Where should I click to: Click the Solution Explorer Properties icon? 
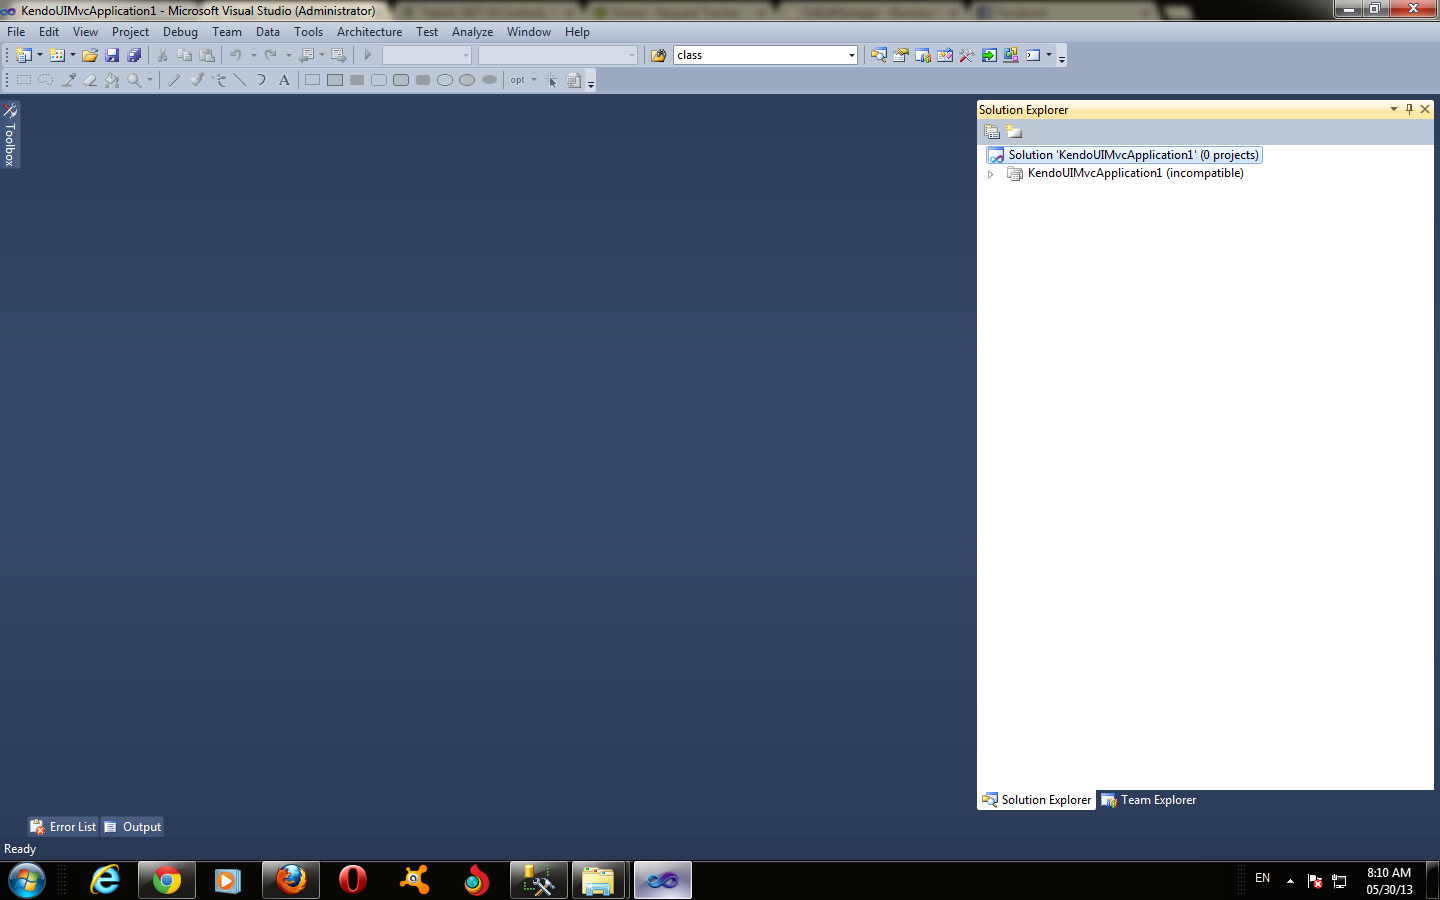click(992, 132)
